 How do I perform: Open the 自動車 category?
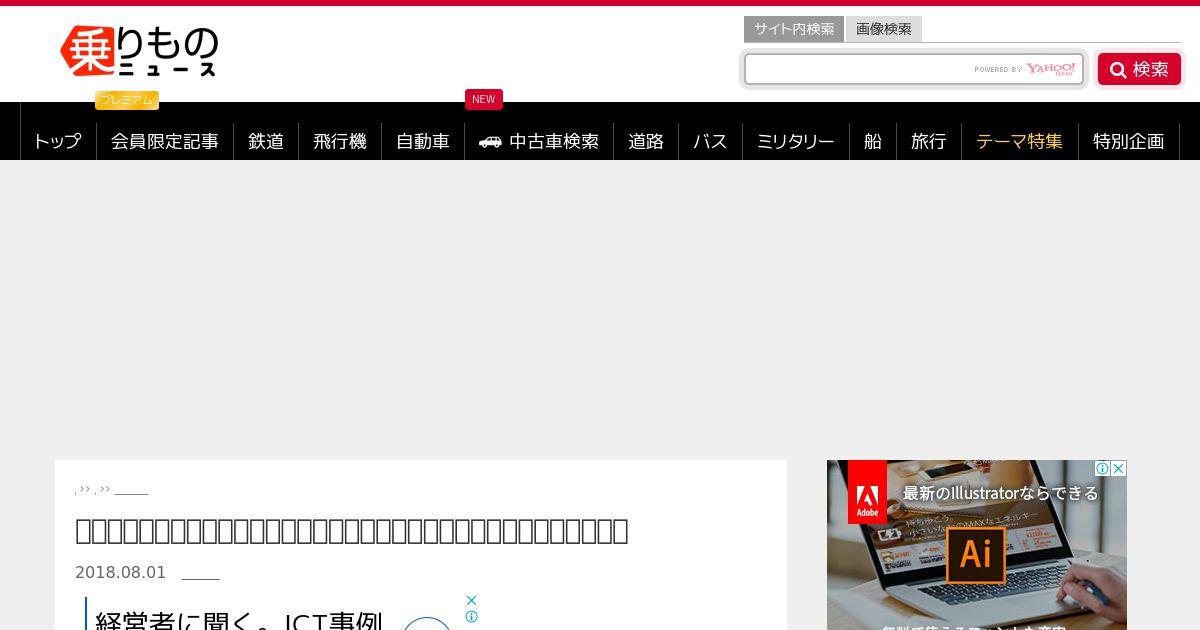click(x=423, y=141)
